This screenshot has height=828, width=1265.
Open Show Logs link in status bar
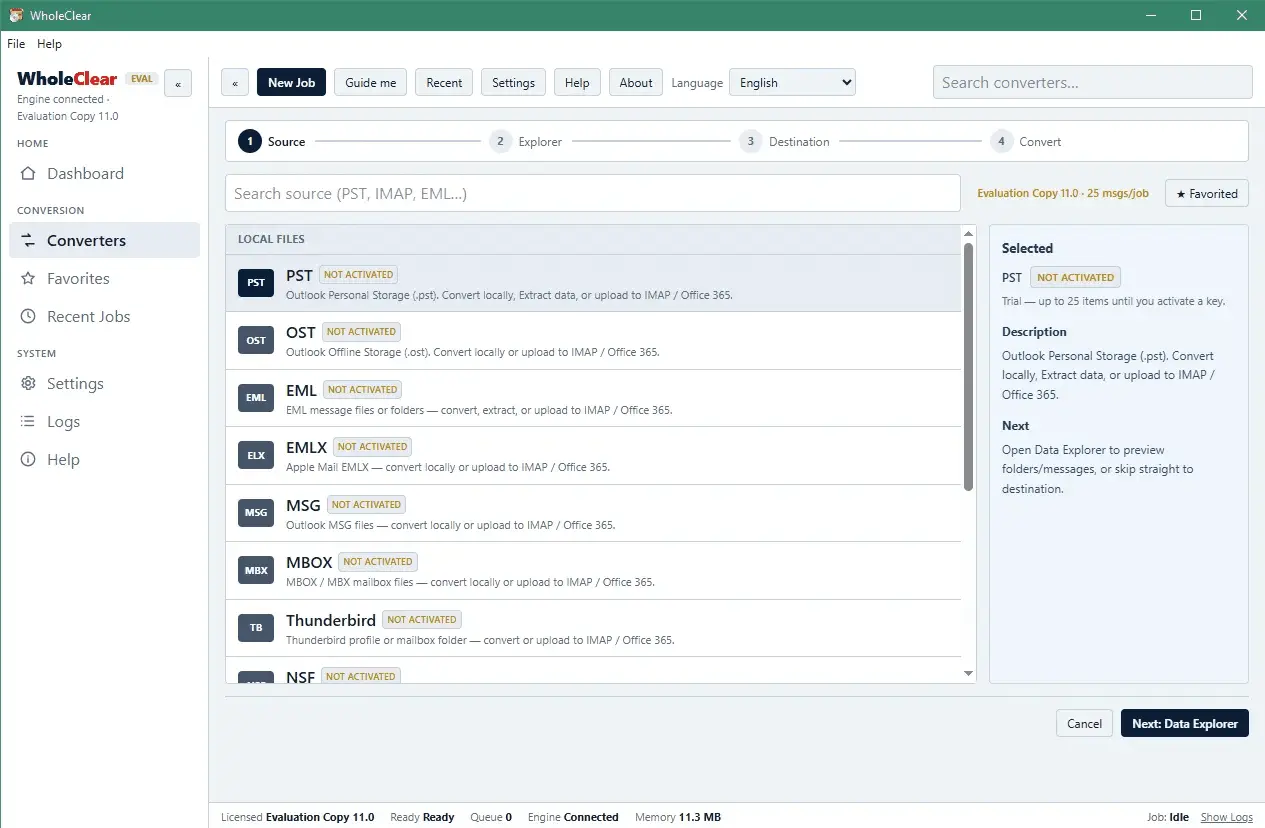tap(1226, 817)
